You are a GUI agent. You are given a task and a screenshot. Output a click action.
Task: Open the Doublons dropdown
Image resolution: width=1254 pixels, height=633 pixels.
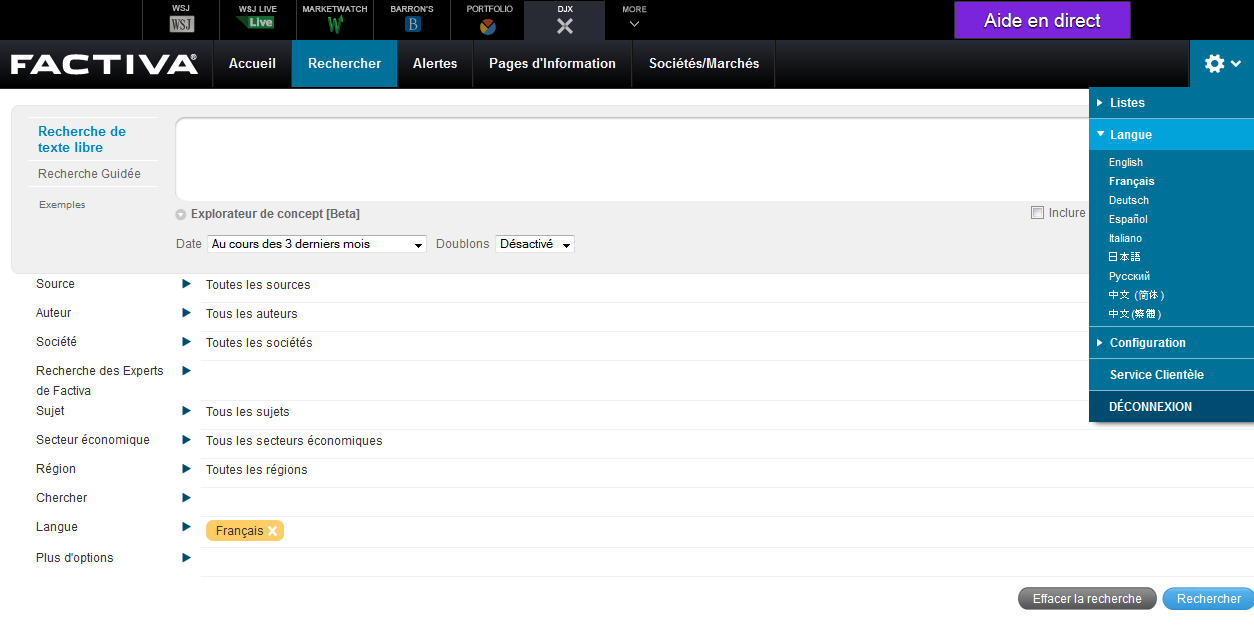point(535,244)
